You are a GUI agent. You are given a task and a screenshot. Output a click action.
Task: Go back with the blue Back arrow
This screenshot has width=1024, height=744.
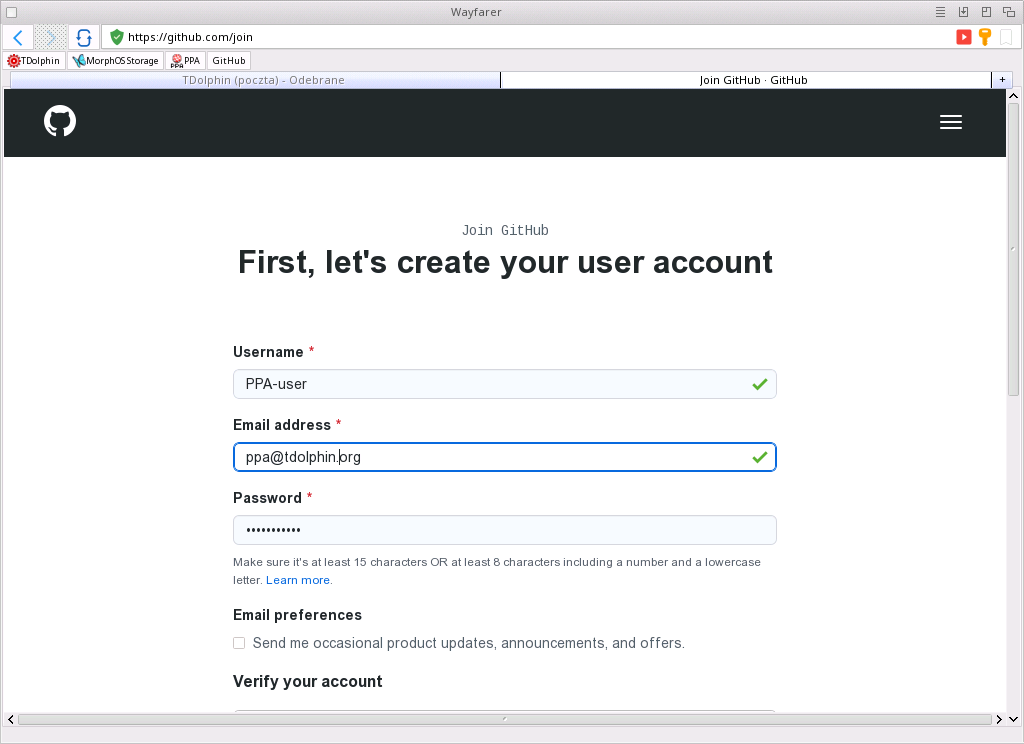click(x=18, y=37)
